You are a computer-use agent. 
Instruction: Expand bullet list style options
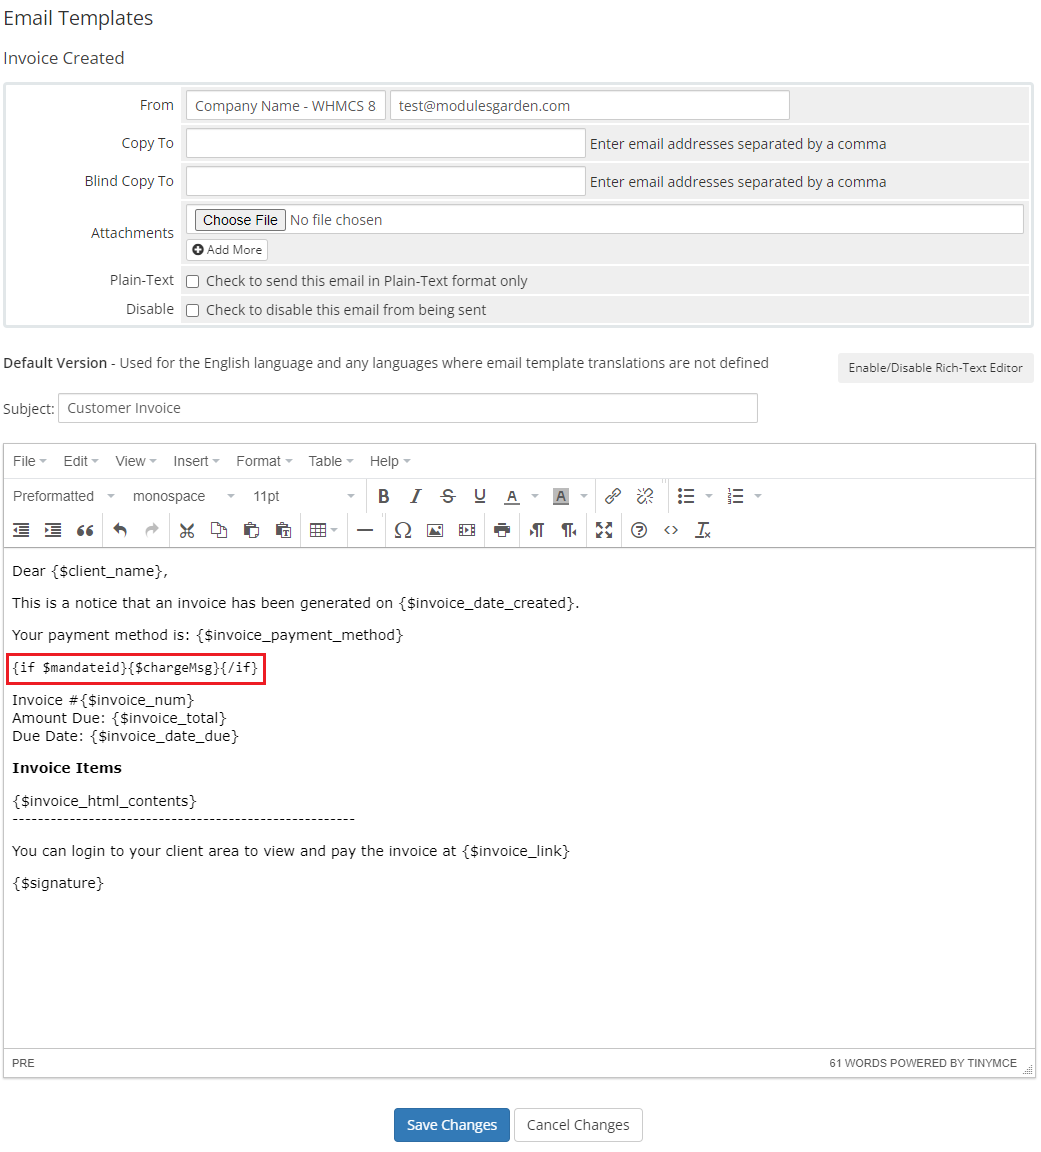click(709, 497)
